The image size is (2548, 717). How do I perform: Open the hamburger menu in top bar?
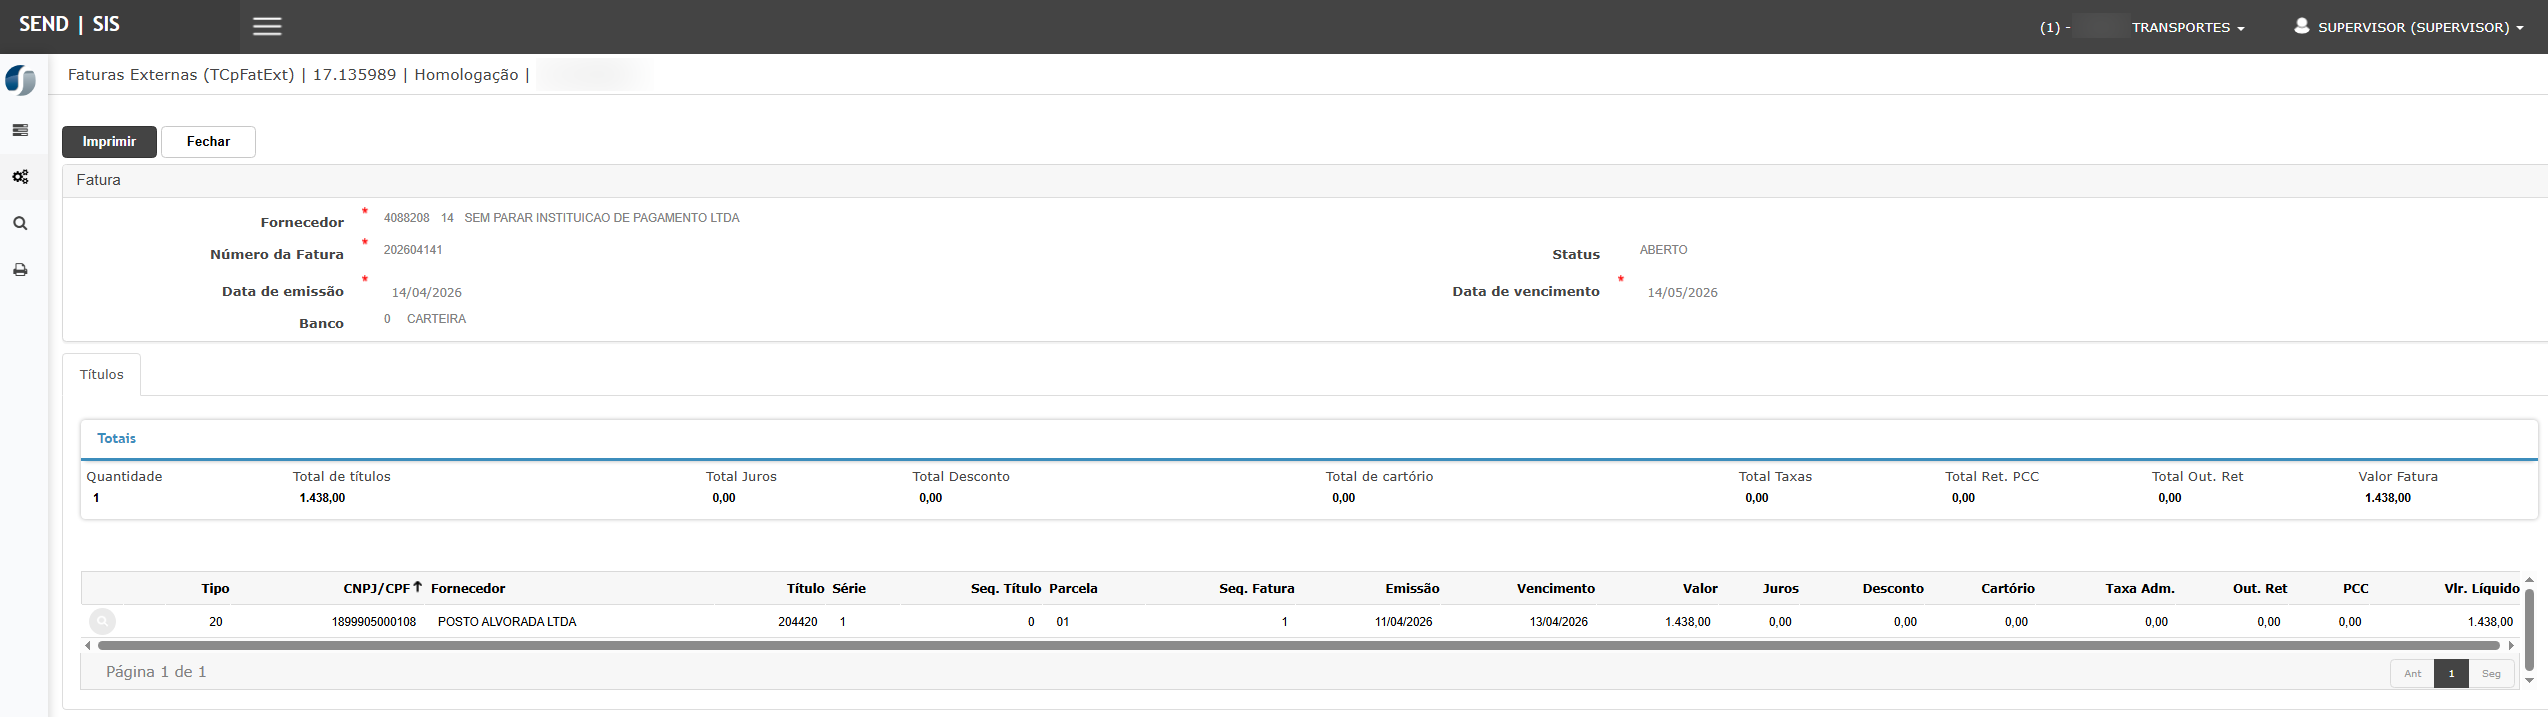coord(266,27)
